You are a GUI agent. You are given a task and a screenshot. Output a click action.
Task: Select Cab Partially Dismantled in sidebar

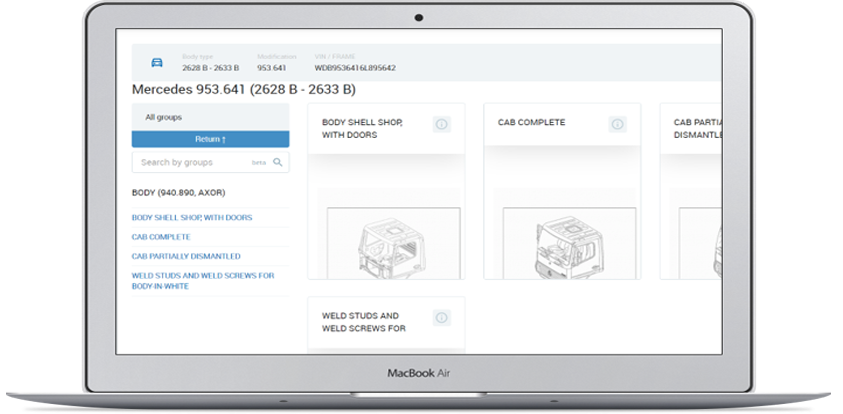point(186,256)
